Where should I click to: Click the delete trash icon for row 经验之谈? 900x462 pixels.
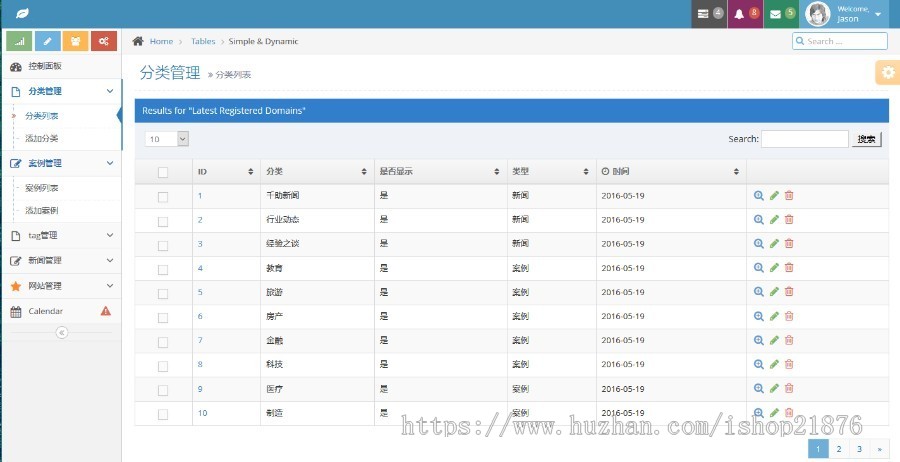789,244
